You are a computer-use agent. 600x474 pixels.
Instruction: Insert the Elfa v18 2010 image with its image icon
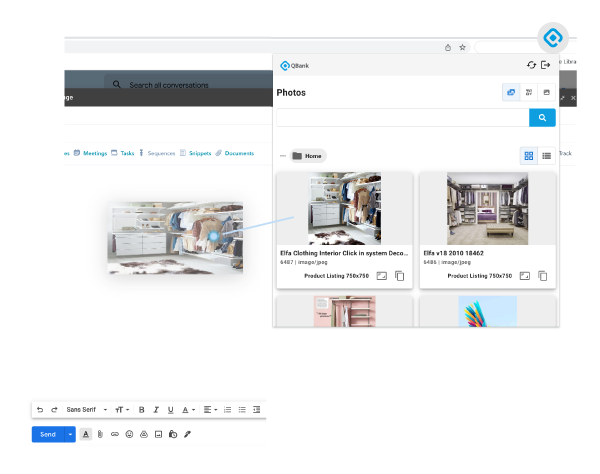tap(525, 276)
